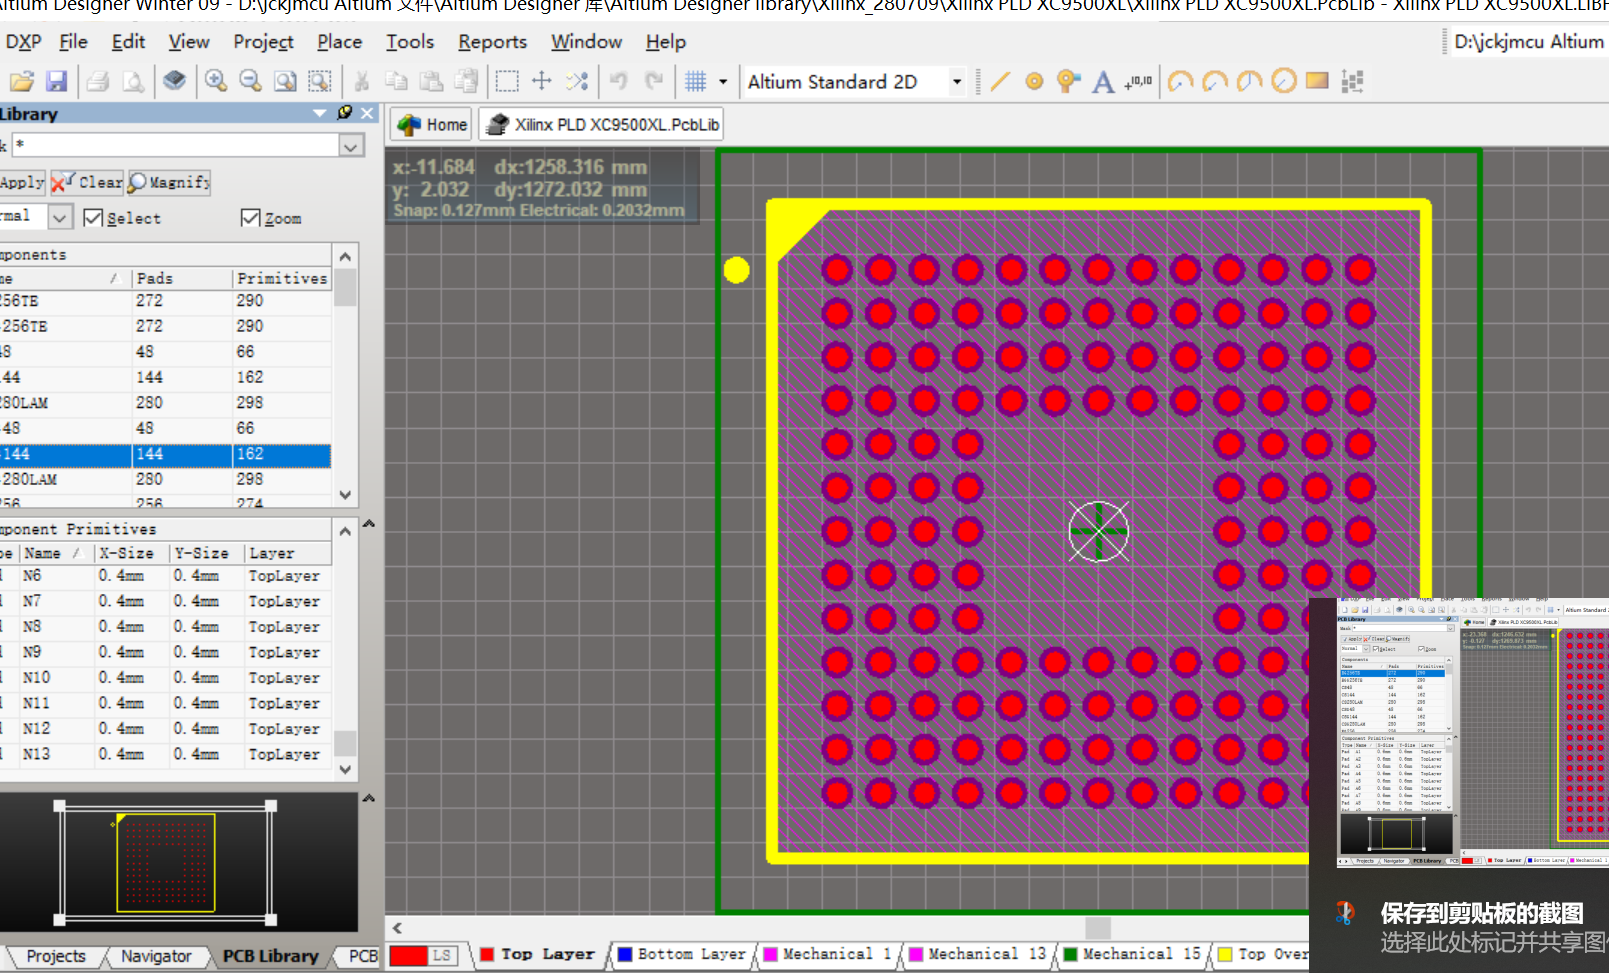The width and height of the screenshot is (1609, 973).
Task: Zoom on selected objects icon
Action: 320,82
